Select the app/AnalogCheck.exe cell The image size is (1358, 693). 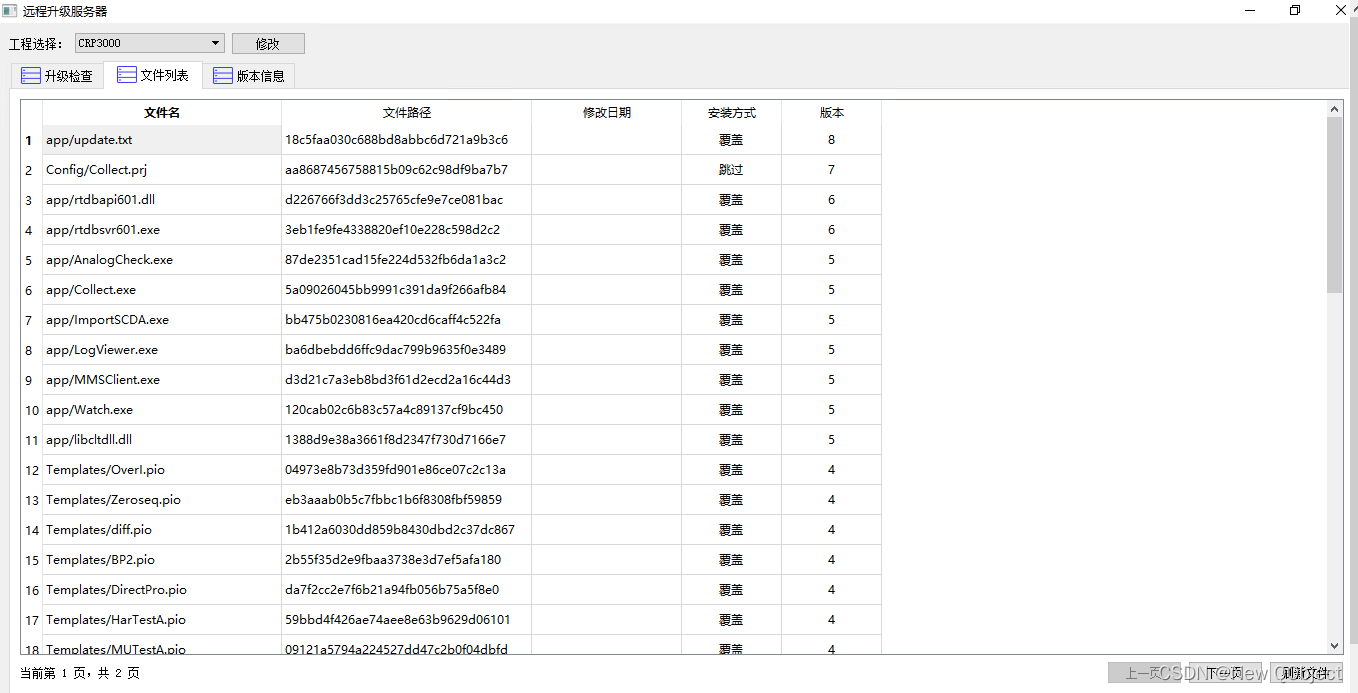(162, 260)
